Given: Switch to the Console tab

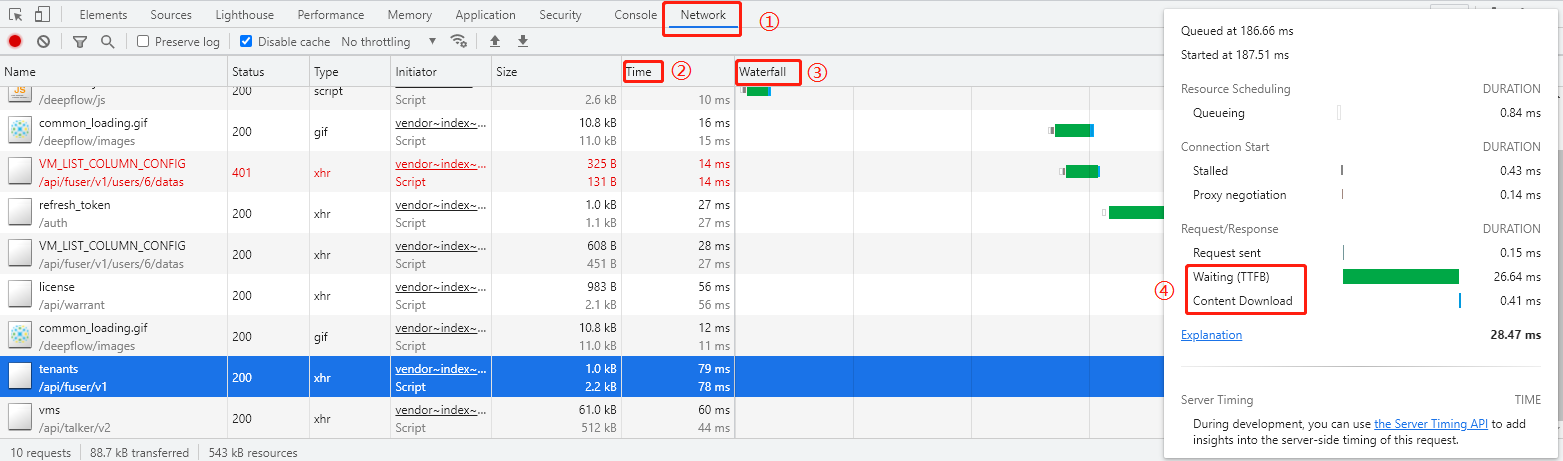Looking at the screenshot, I should point(635,15).
